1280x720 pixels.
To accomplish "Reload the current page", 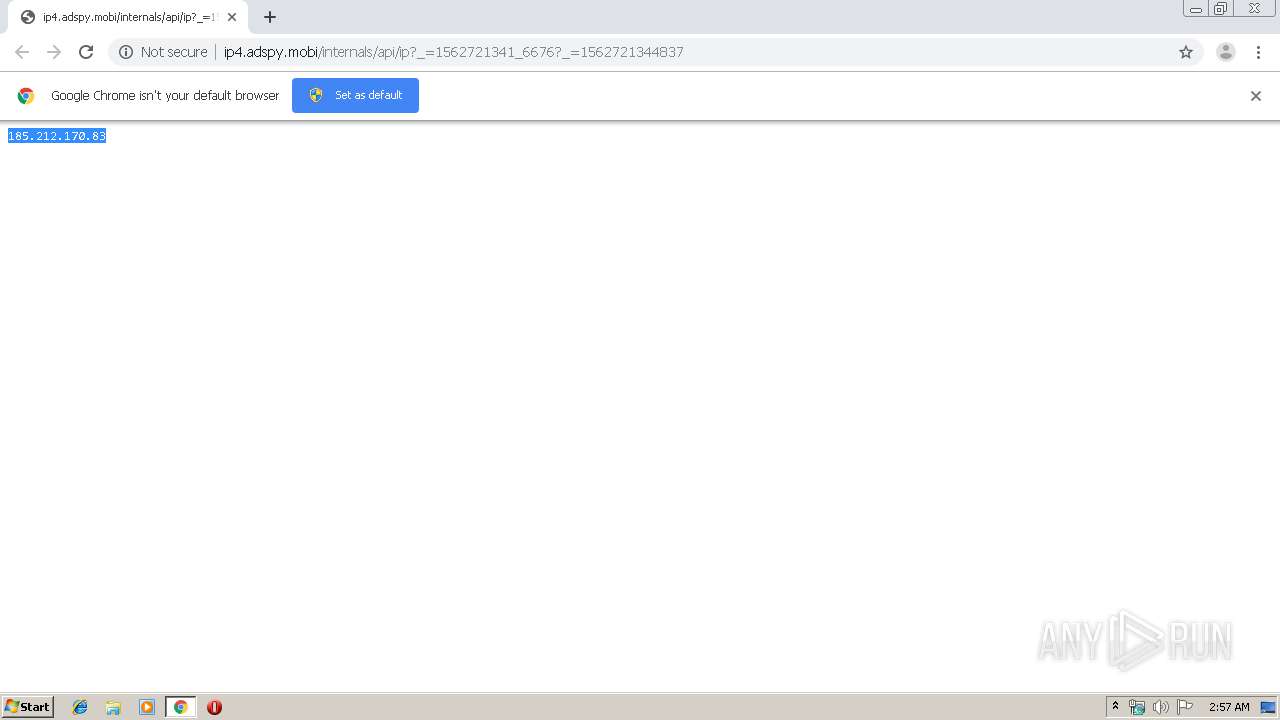I will pyautogui.click(x=86, y=52).
